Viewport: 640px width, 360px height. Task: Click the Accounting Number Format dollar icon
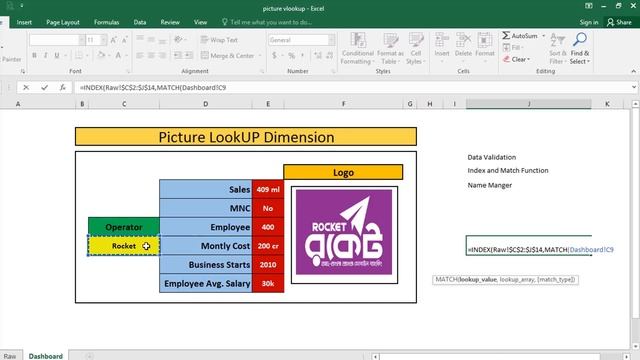[274, 55]
